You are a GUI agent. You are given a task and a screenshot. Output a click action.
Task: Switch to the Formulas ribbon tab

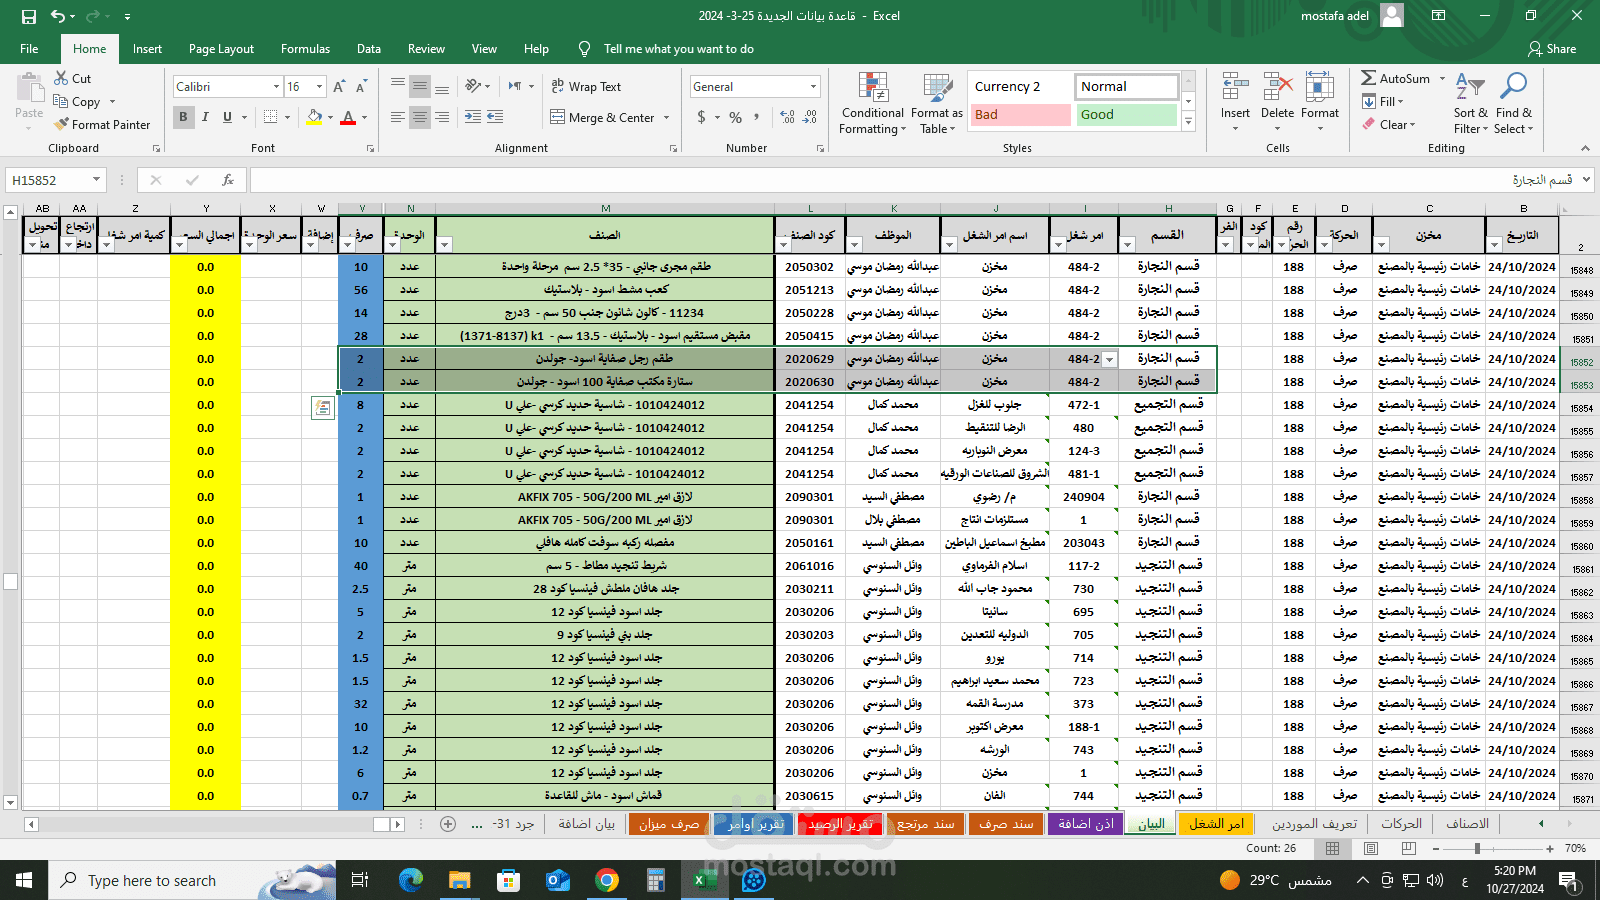click(x=305, y=49)
